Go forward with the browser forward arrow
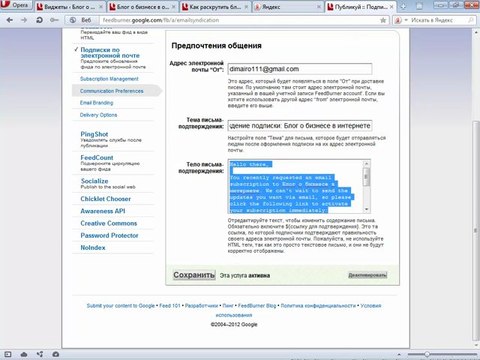The image size is (480, 360). click(24, 20)
